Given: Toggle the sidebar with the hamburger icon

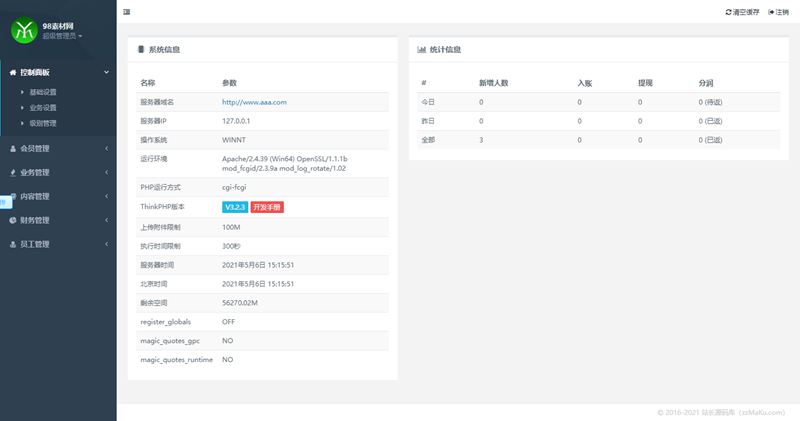Looking at the screenshot, I should tap(125, 12).
